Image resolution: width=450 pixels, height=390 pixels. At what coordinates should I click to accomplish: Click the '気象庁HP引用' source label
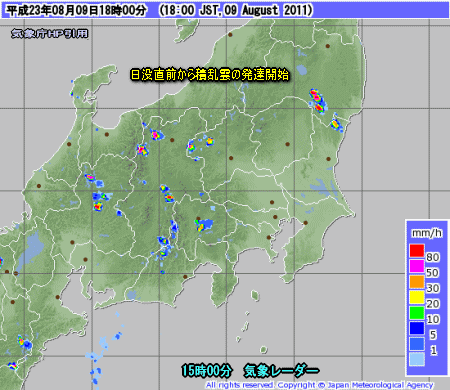pyautogui.click(x=50, y=33)
